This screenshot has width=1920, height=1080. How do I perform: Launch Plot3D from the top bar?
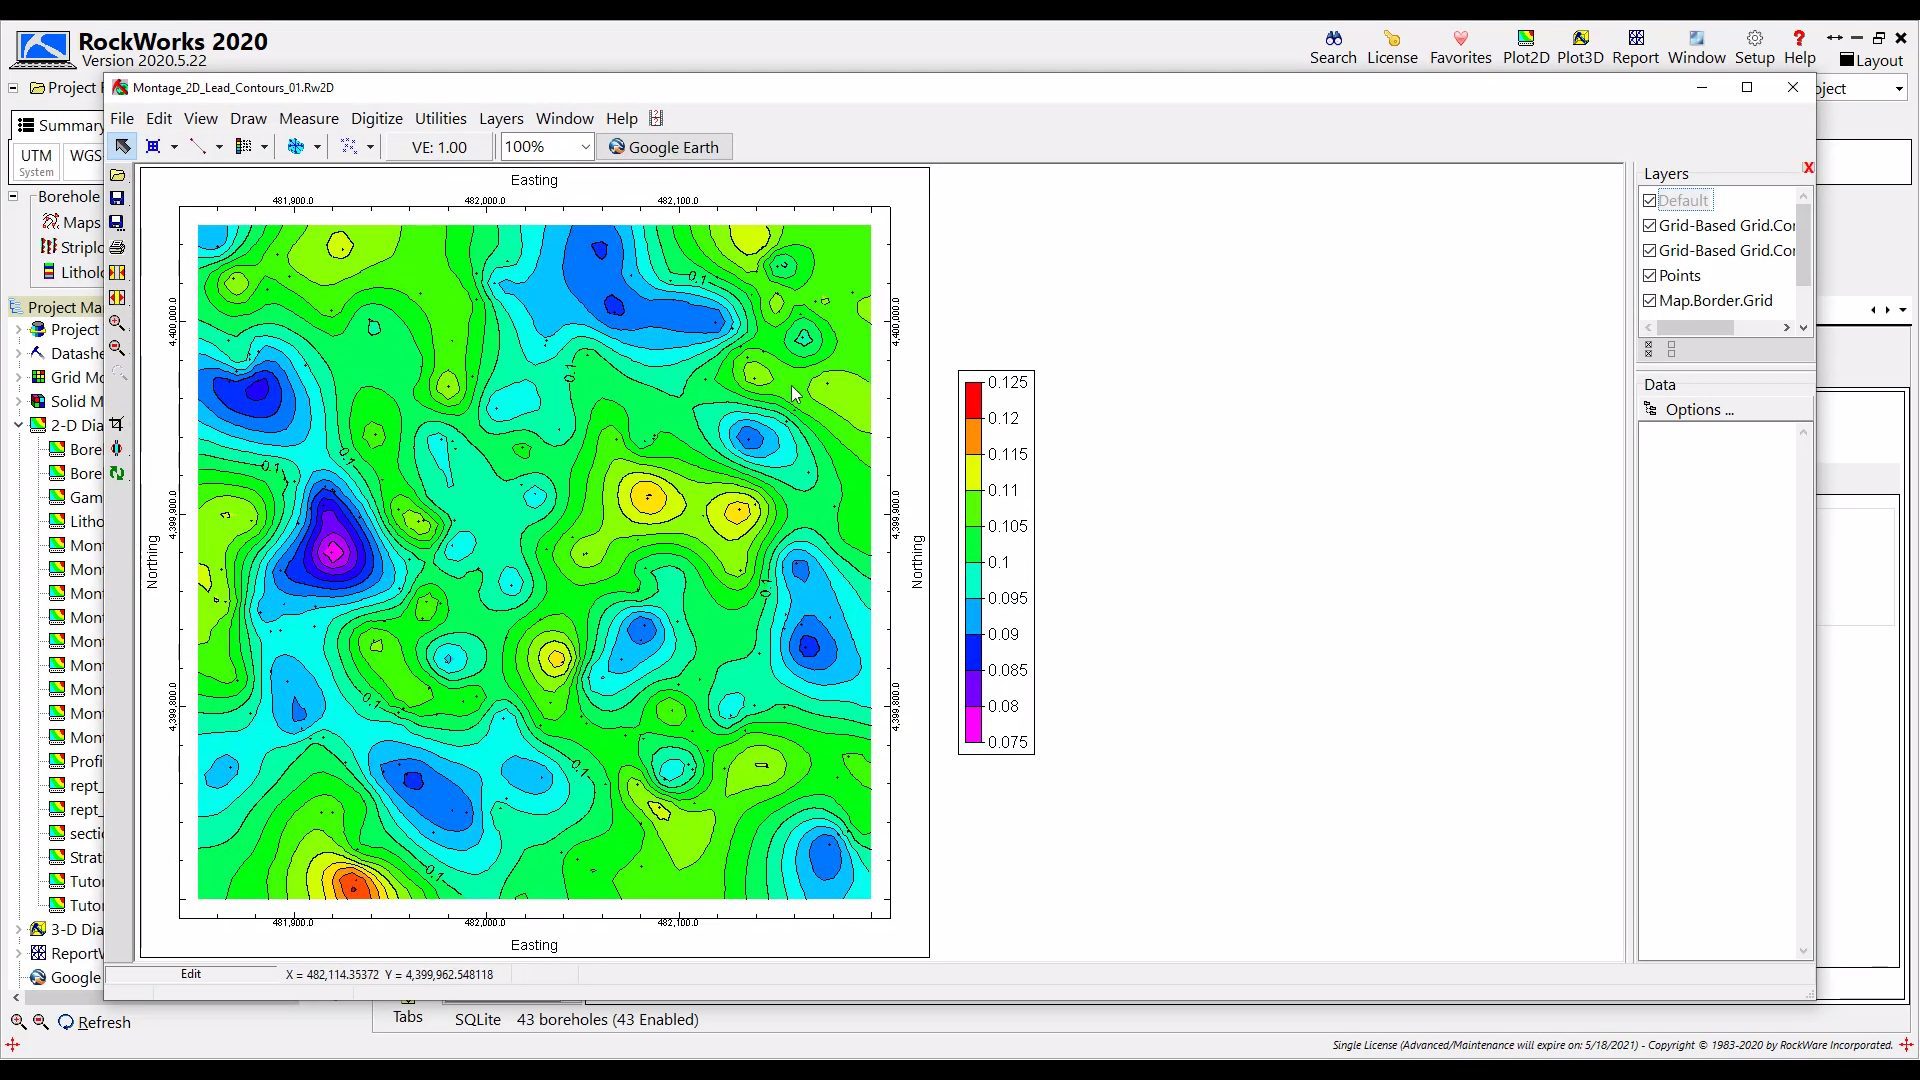(x=1580, y=47)
